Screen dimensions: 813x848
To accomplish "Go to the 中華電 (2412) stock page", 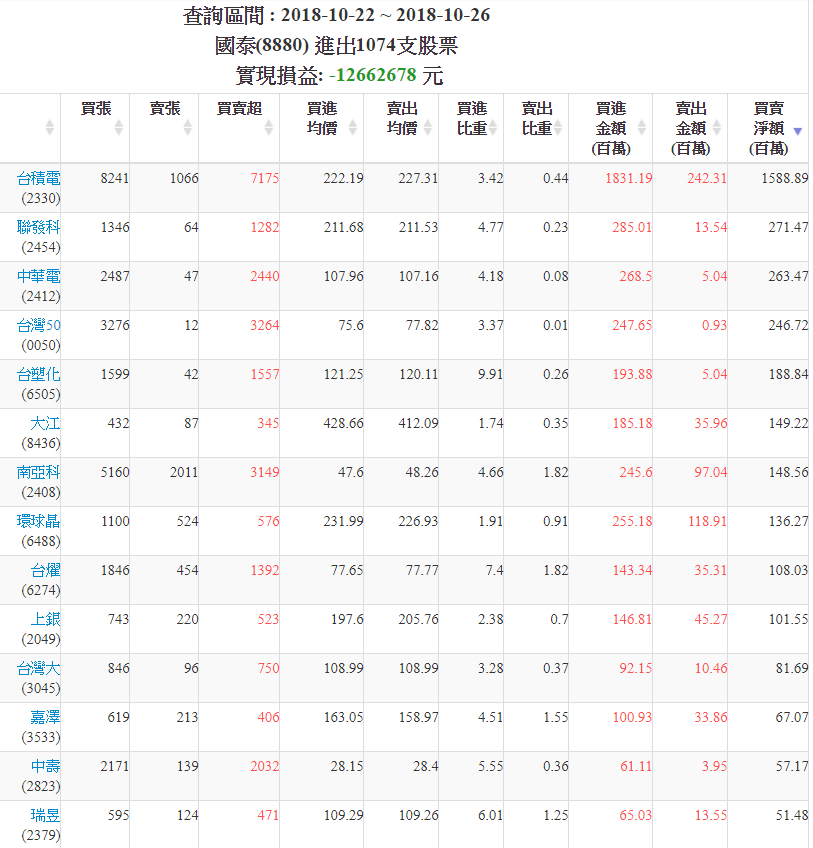I will point(39,276).
